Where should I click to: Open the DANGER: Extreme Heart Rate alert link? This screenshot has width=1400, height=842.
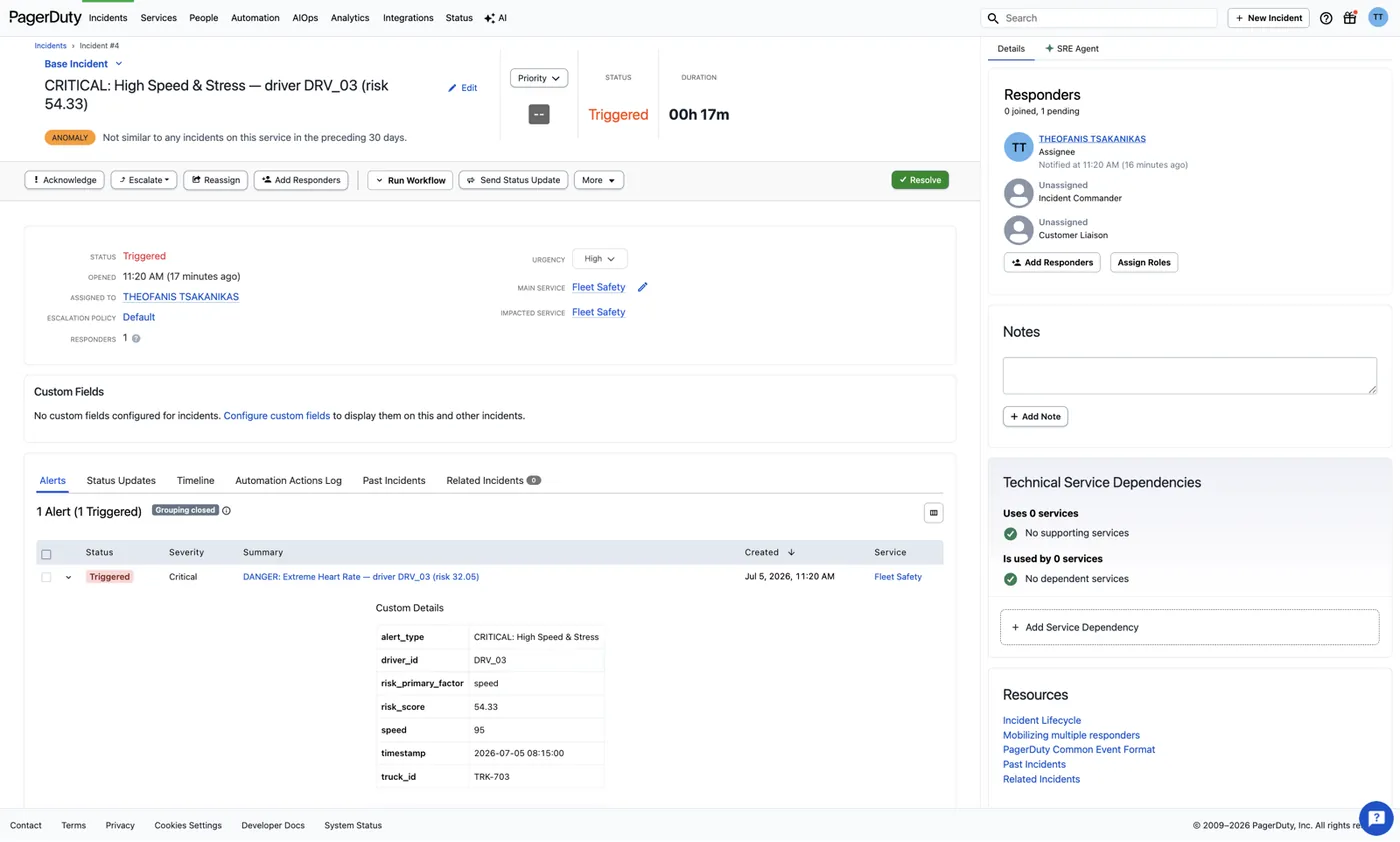[x=361, y=577]
